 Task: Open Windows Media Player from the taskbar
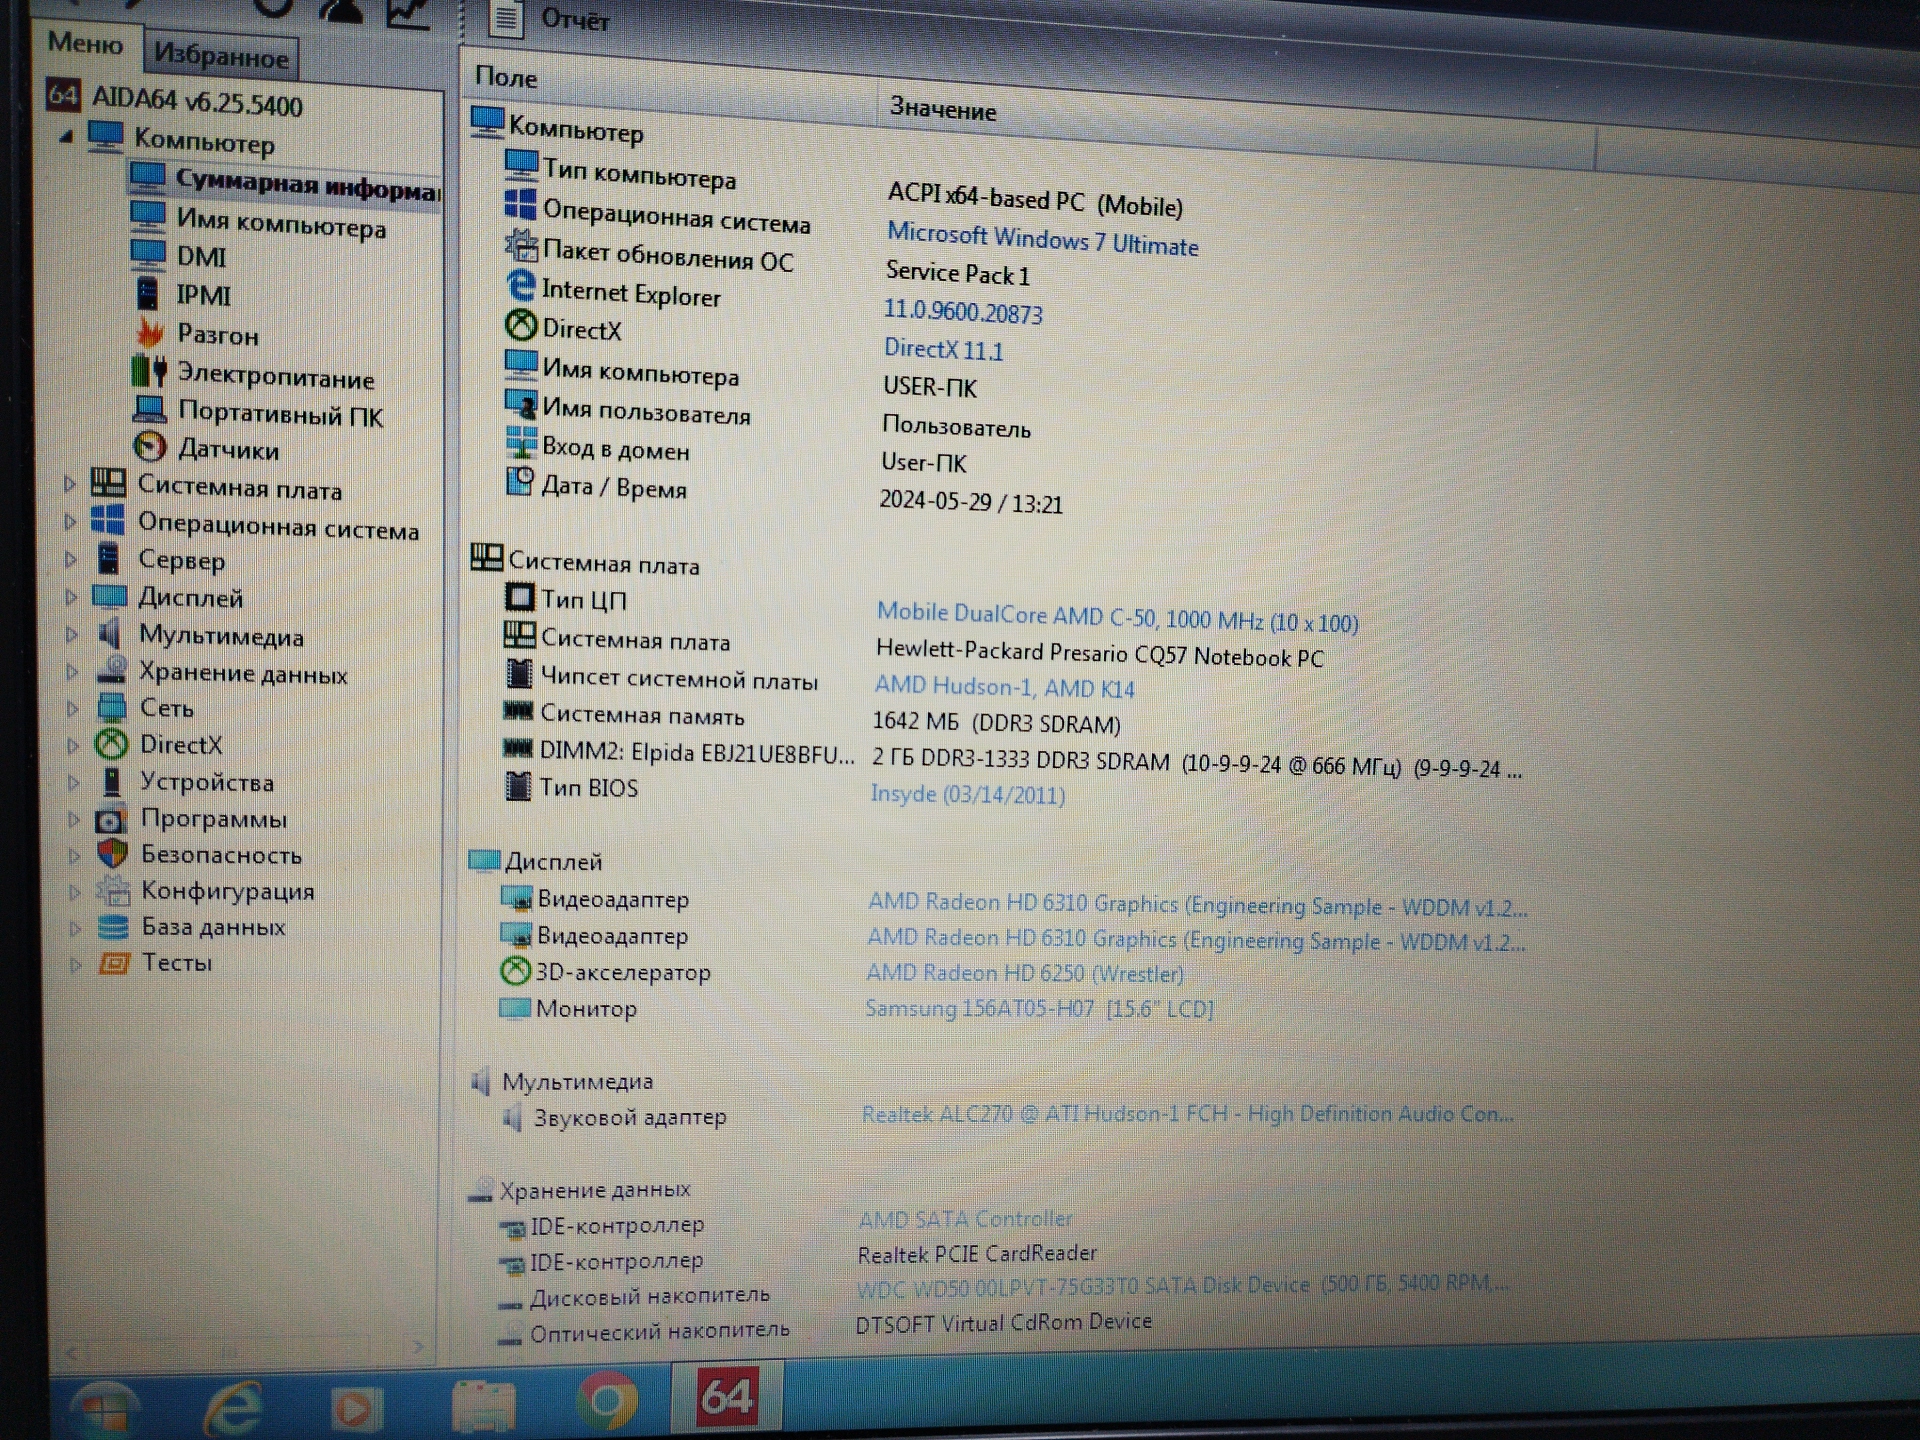pos(356,1409)
